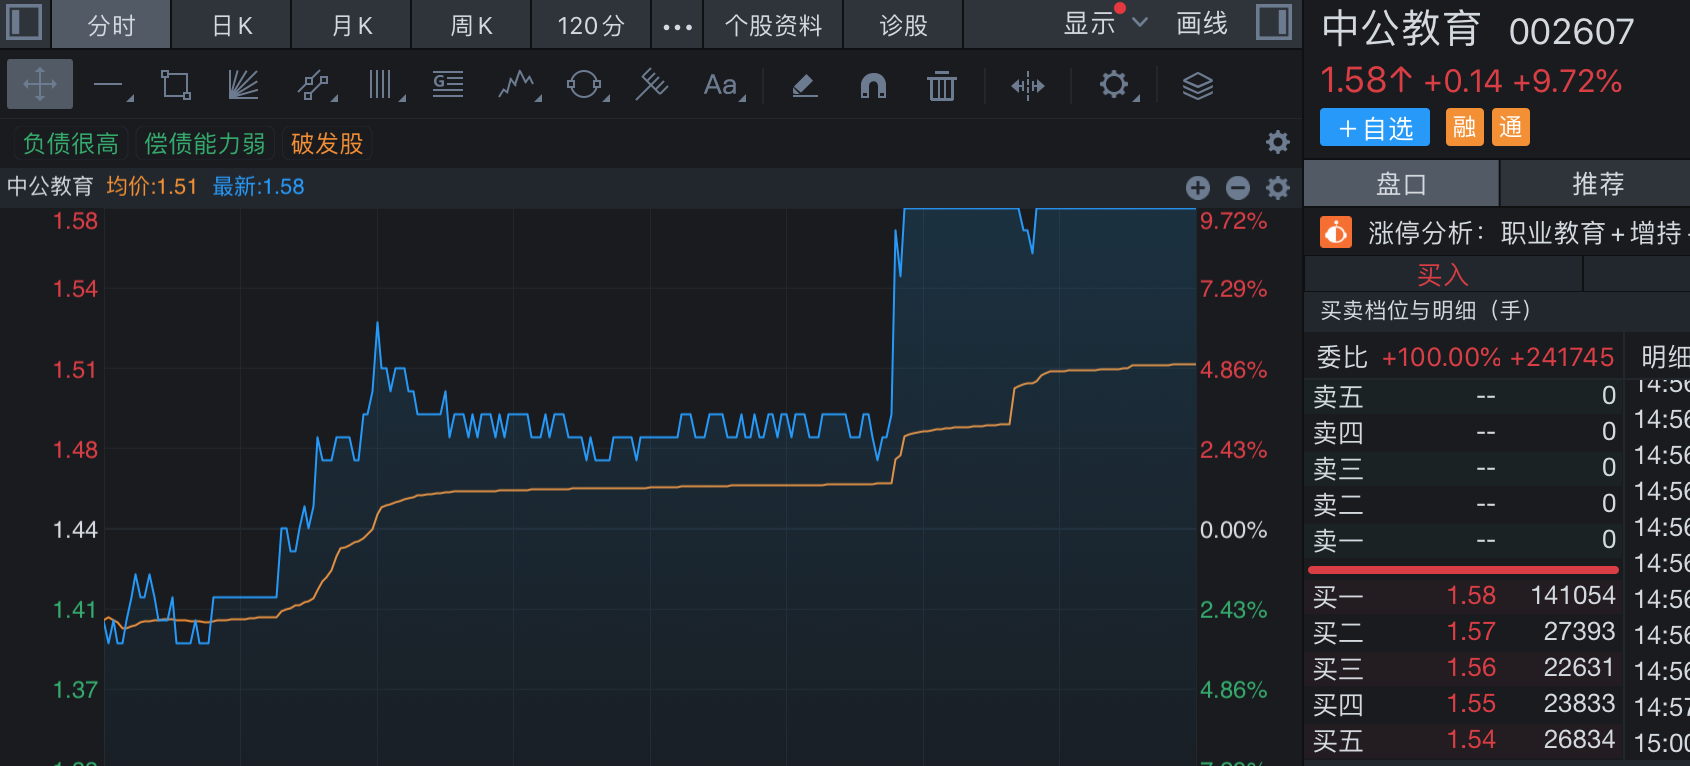Click the stock code 002607
Screen dimensions: 1690x766
(x=1571, y=32)
